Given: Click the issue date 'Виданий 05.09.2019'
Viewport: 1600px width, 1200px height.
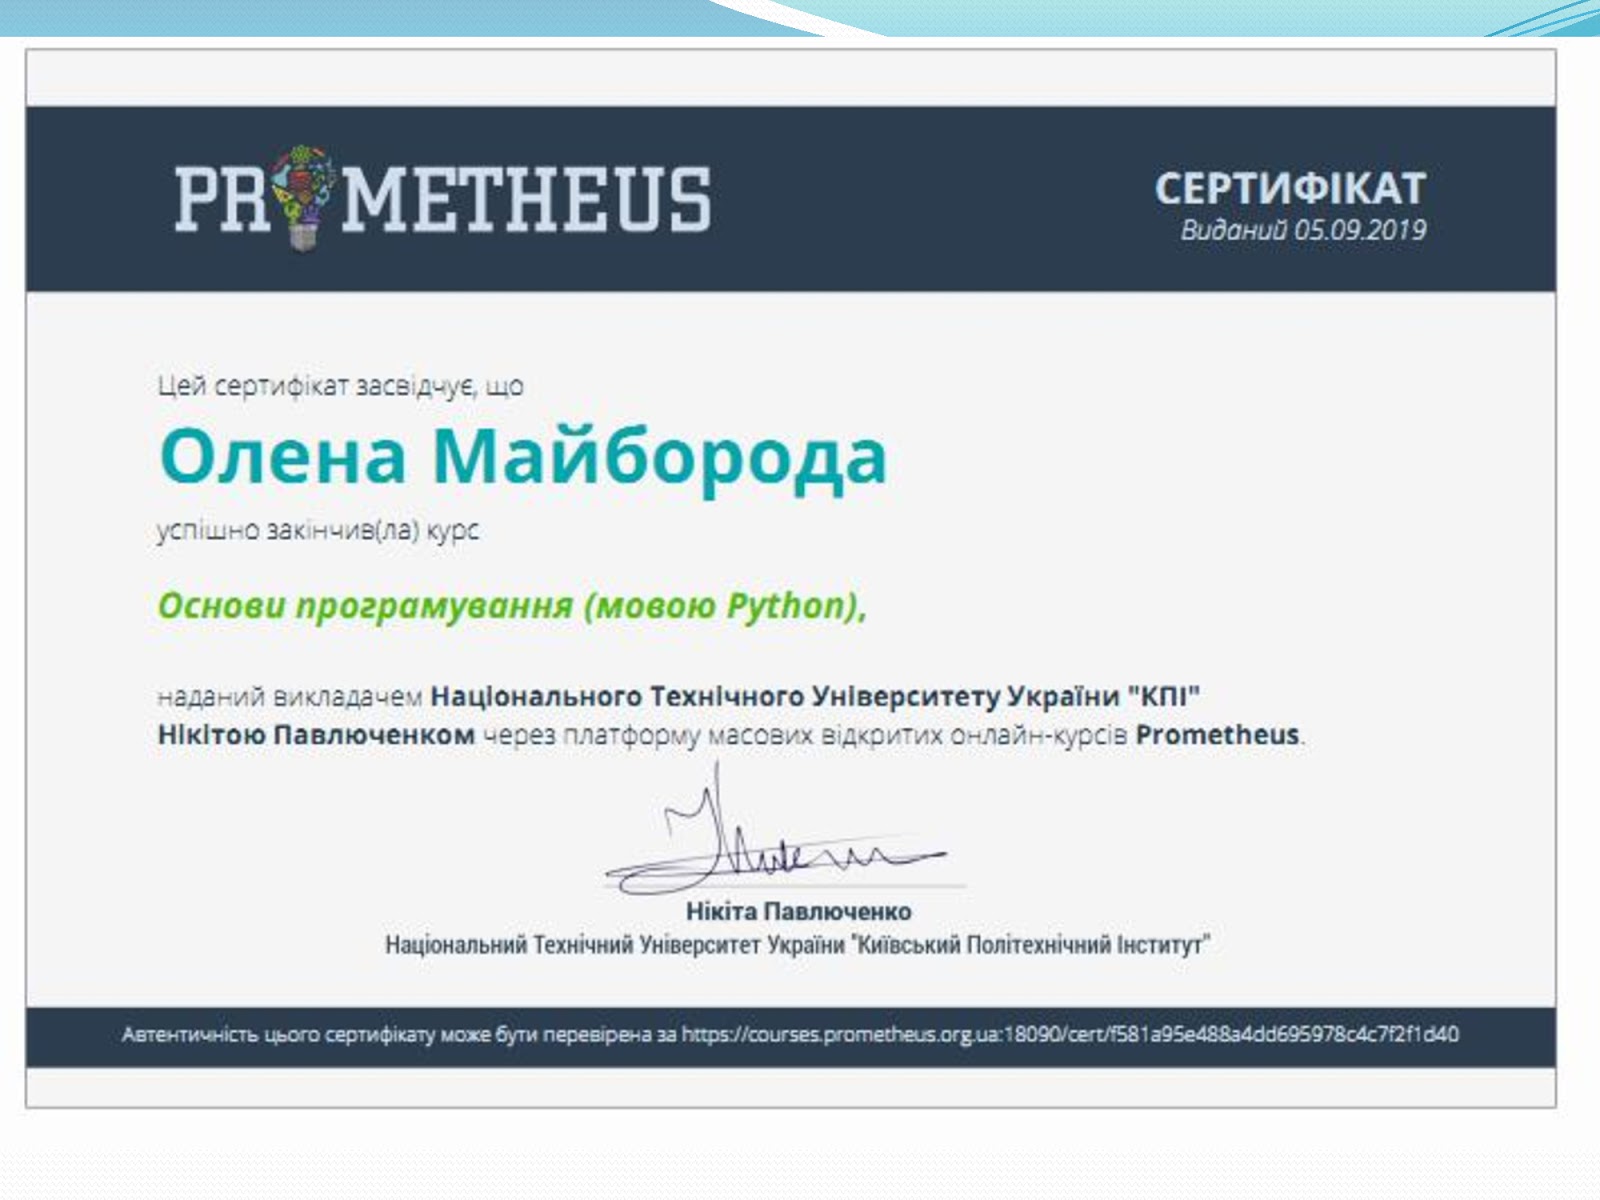Looking at the screenshot, I should [1303, 231].
